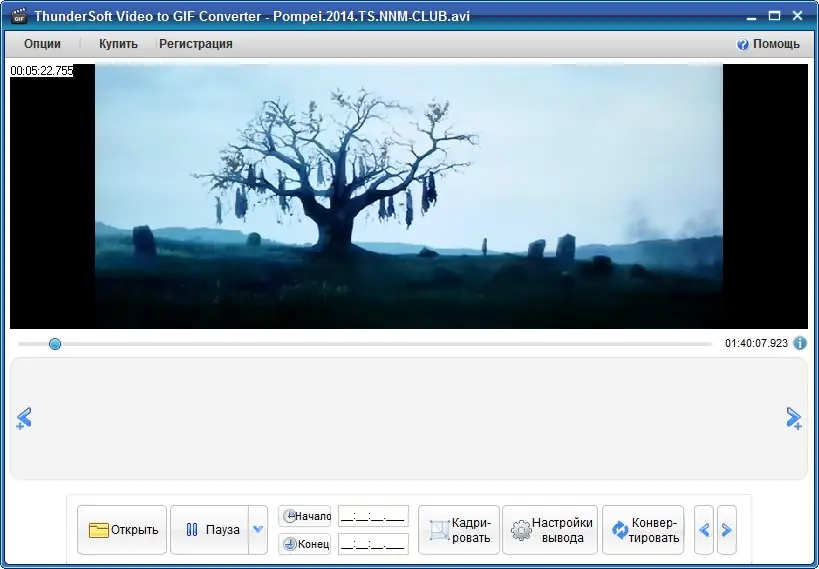Open Настройки вывода output settings
The height and width of the screenshot is (569, 819).
coord(550,530)
